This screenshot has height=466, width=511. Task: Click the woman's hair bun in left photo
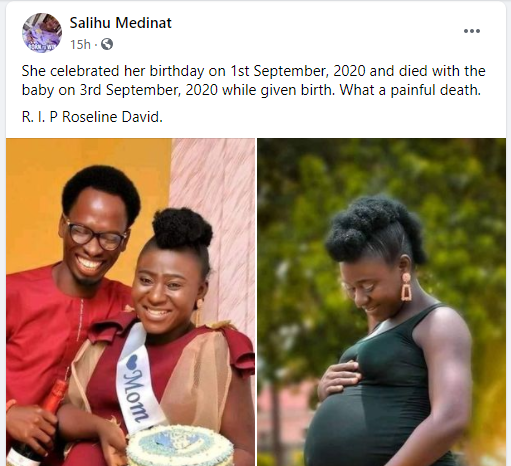[182, 228]
